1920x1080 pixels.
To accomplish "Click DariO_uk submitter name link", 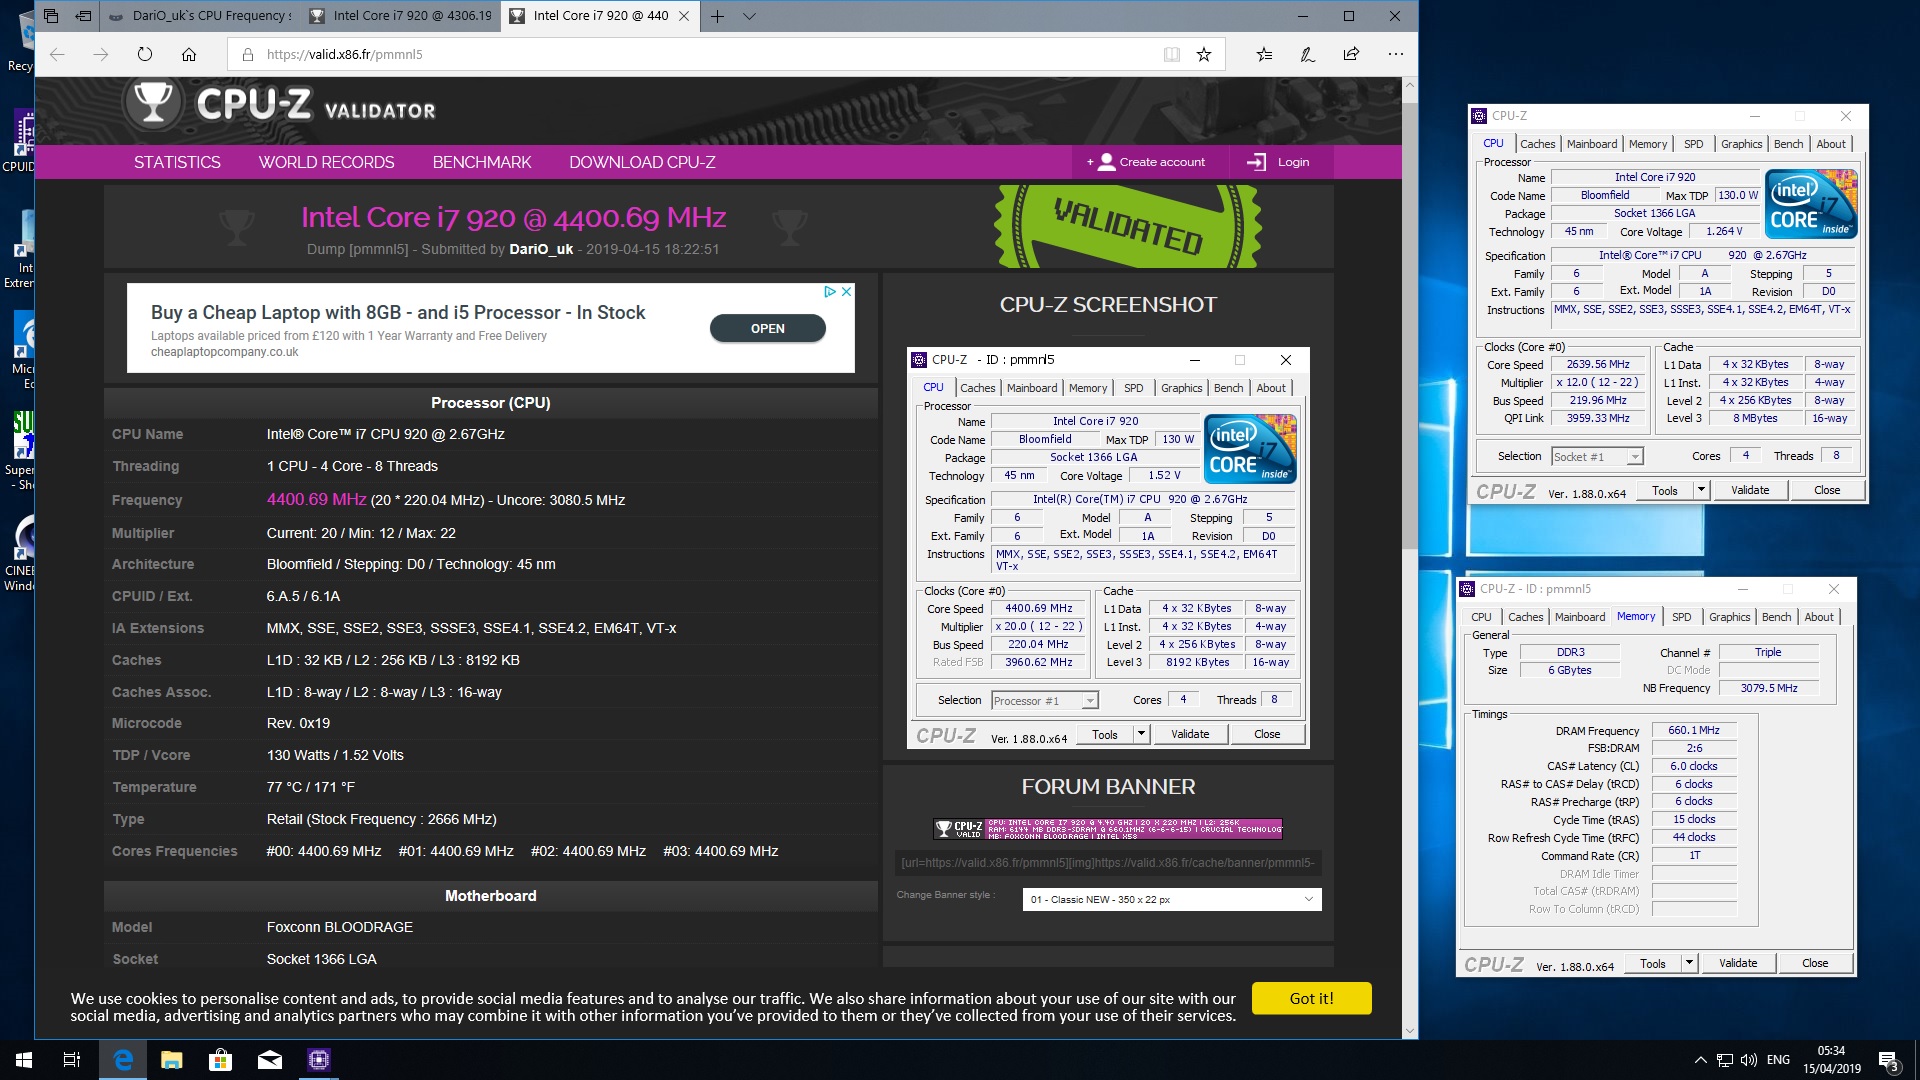I will click(x=541, y=249).
